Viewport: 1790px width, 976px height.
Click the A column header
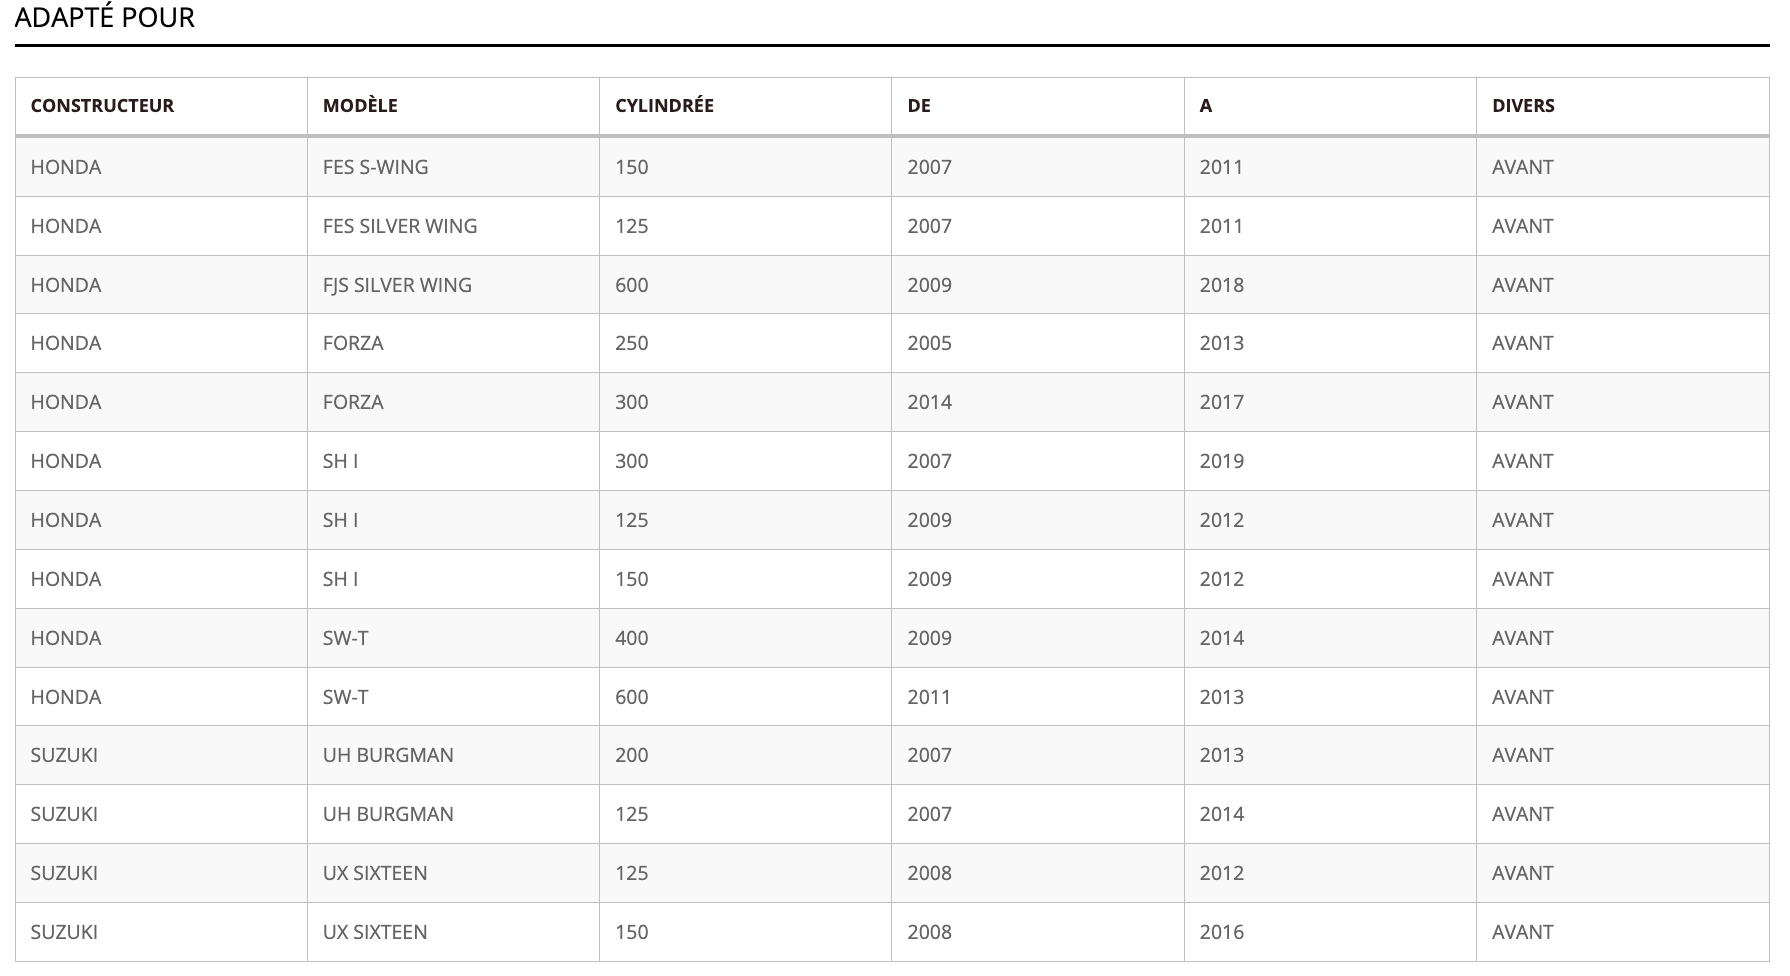1206,106
